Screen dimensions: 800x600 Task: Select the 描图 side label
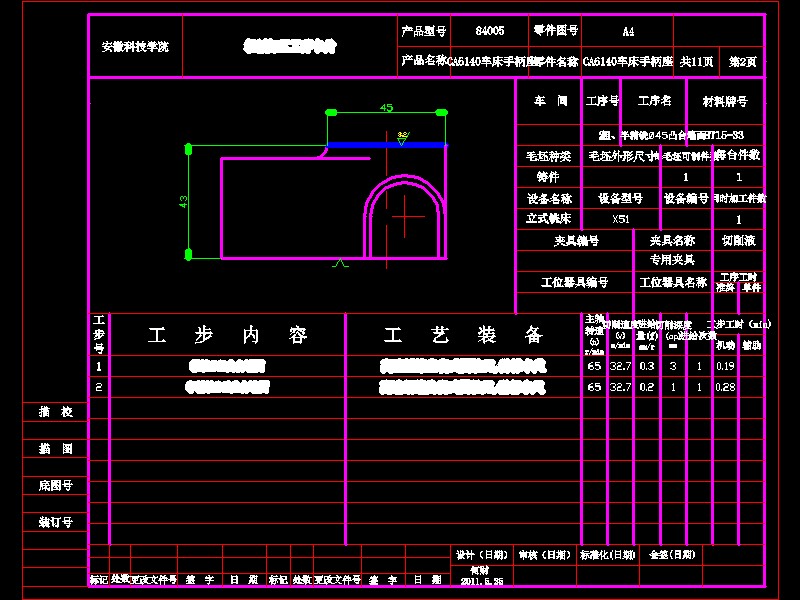tap(56, 448)
